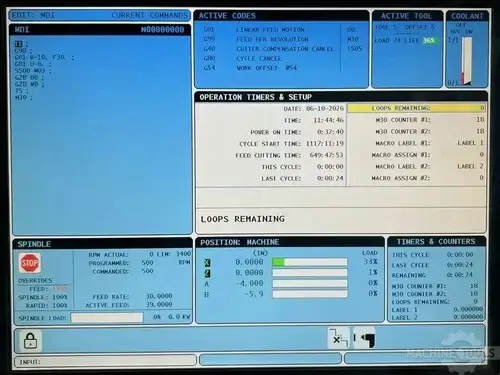Click the spindle PROGRAMMED 500 RPM value
500x375 pixels.
147,263
